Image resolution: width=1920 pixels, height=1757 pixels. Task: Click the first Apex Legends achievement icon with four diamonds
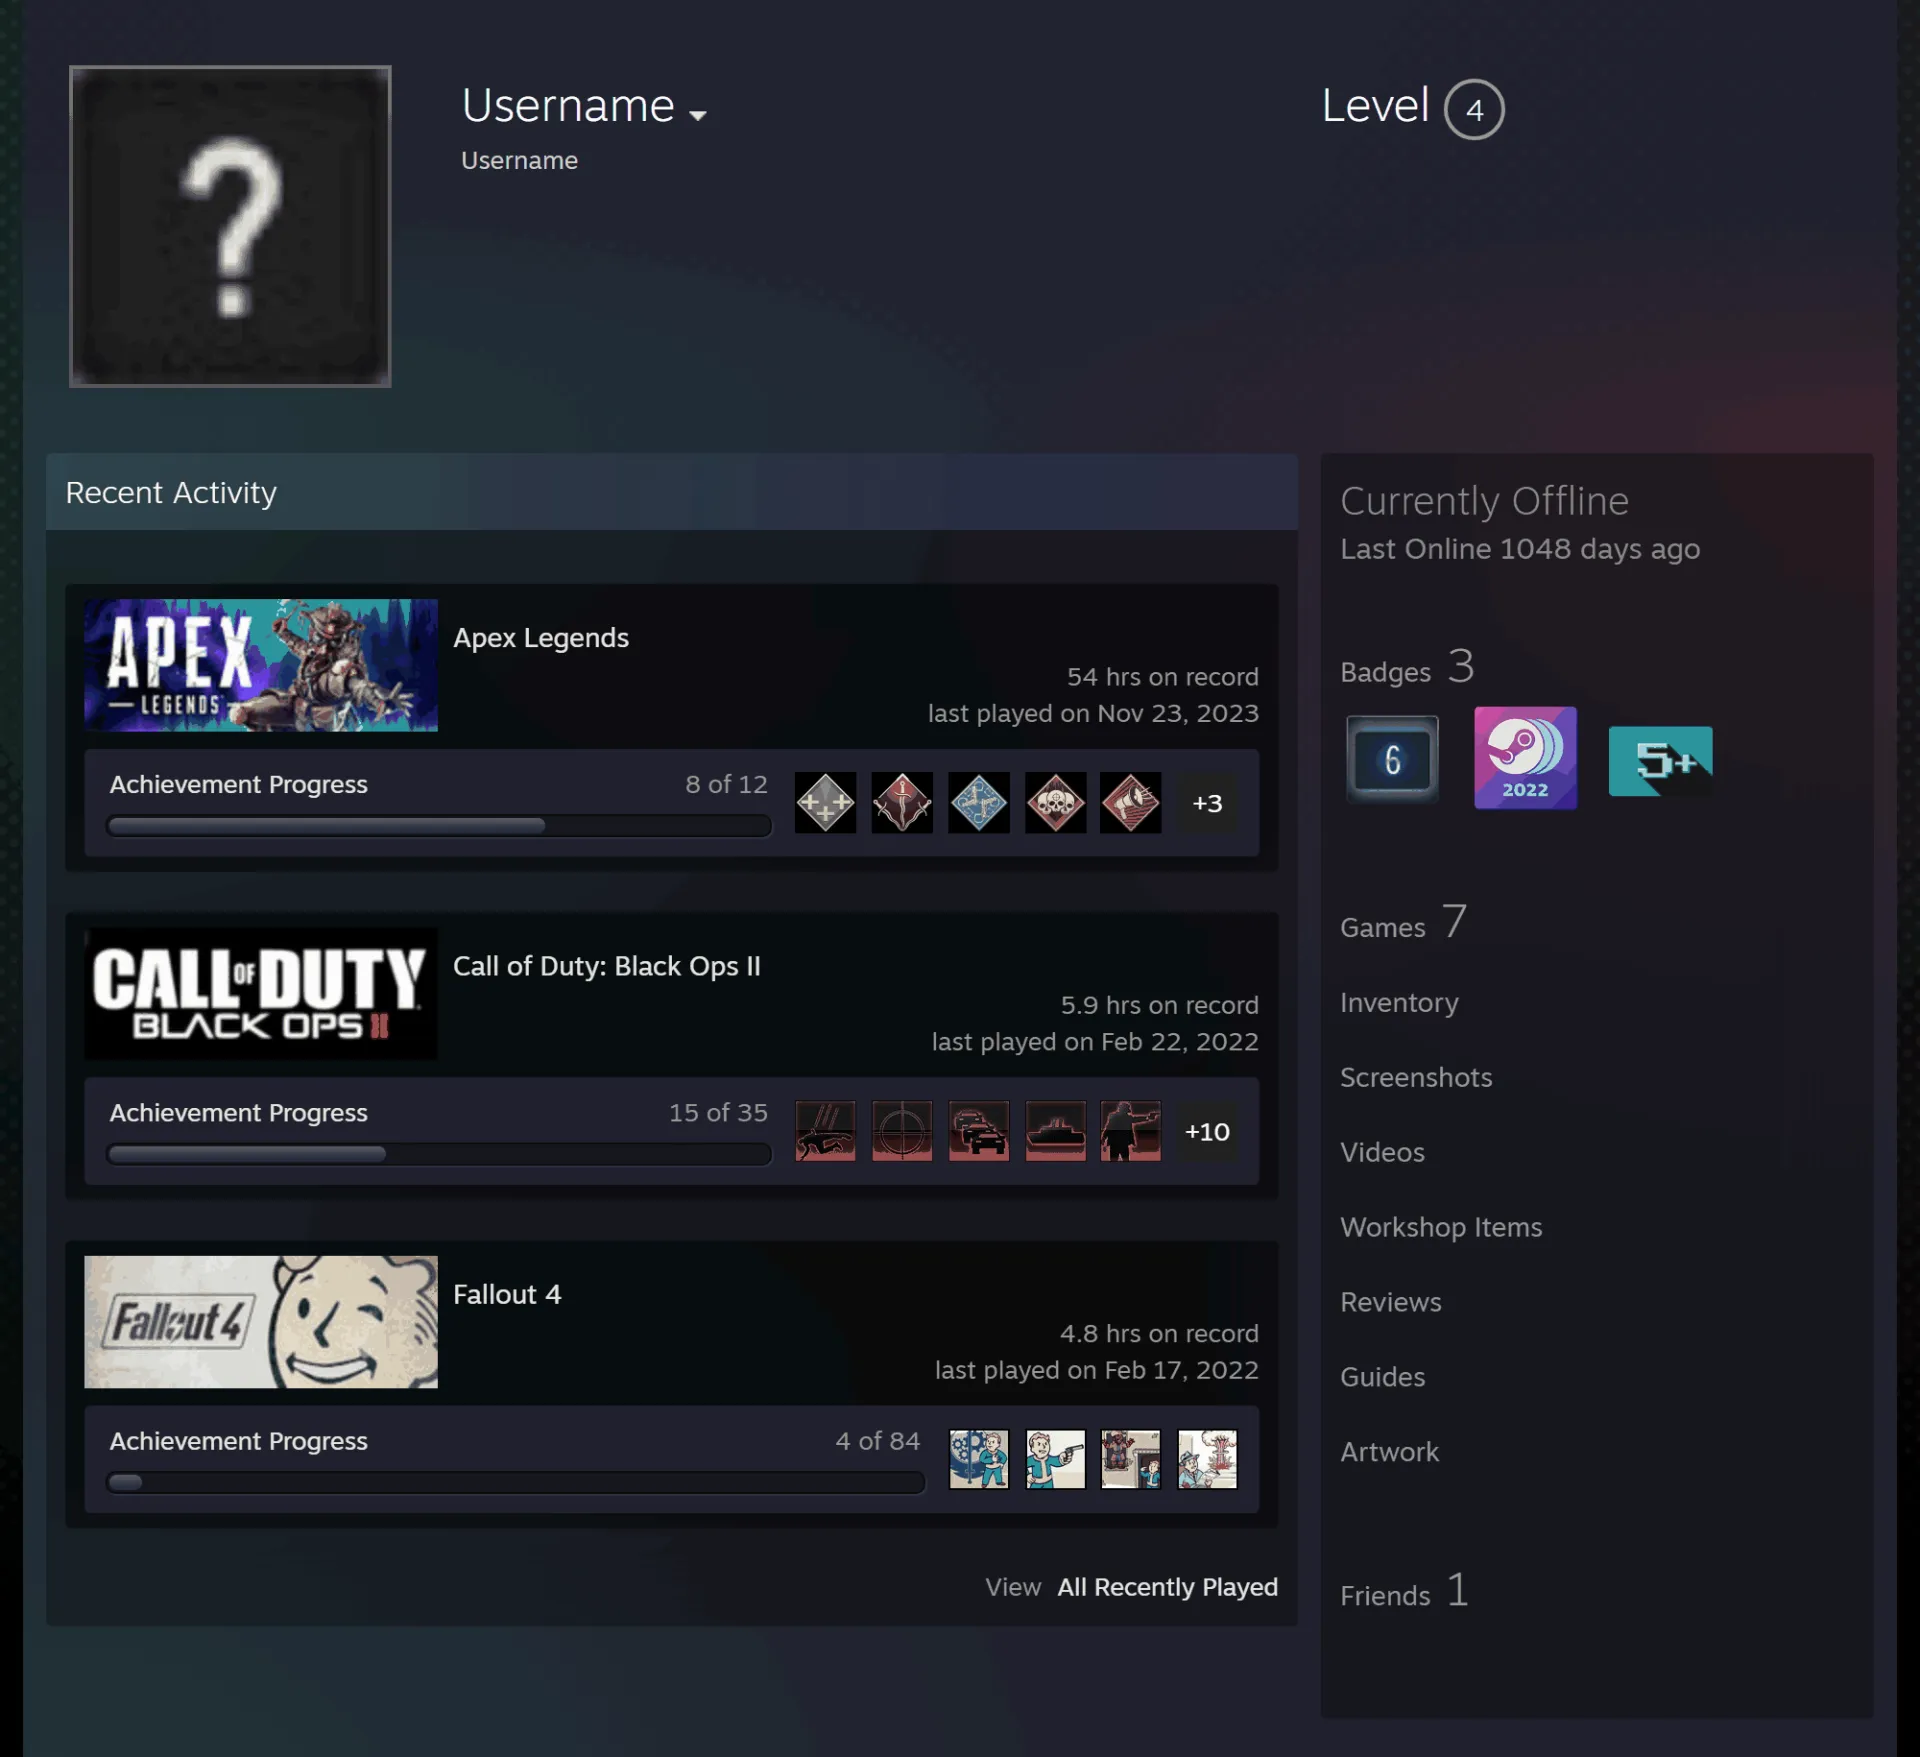pos(825,802)
